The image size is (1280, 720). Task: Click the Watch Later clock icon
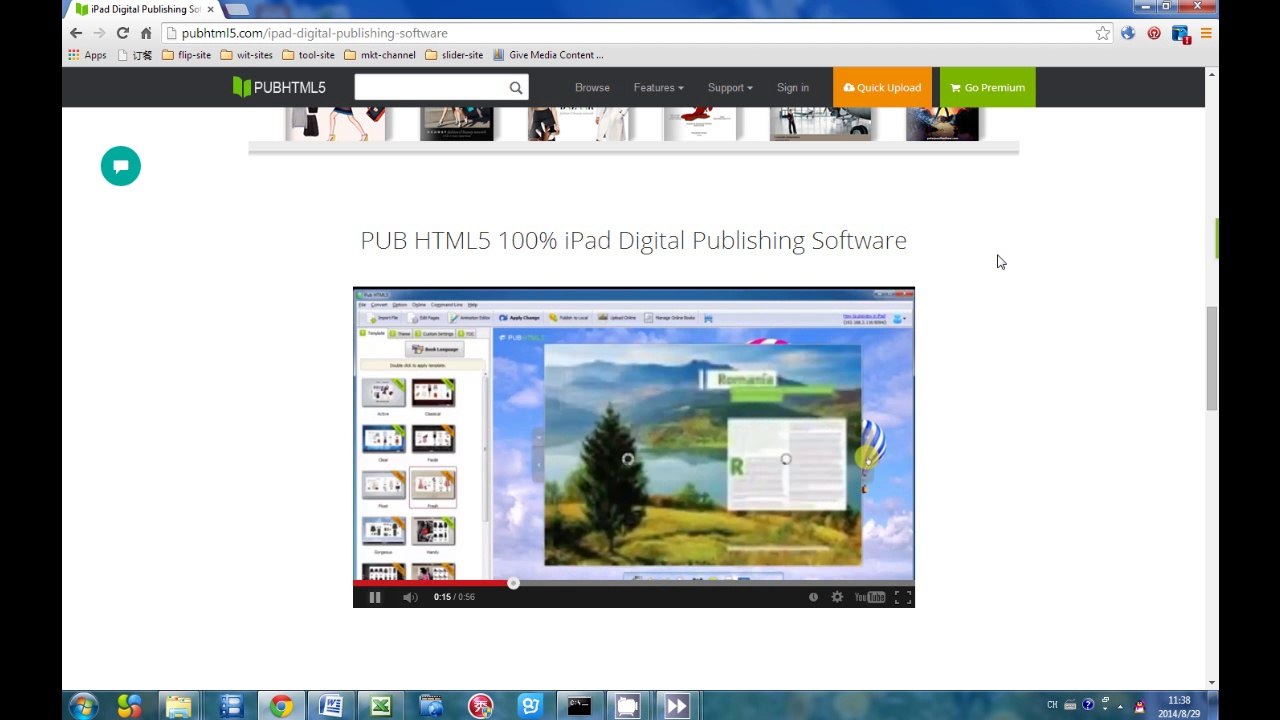click(x=813, y=597)
